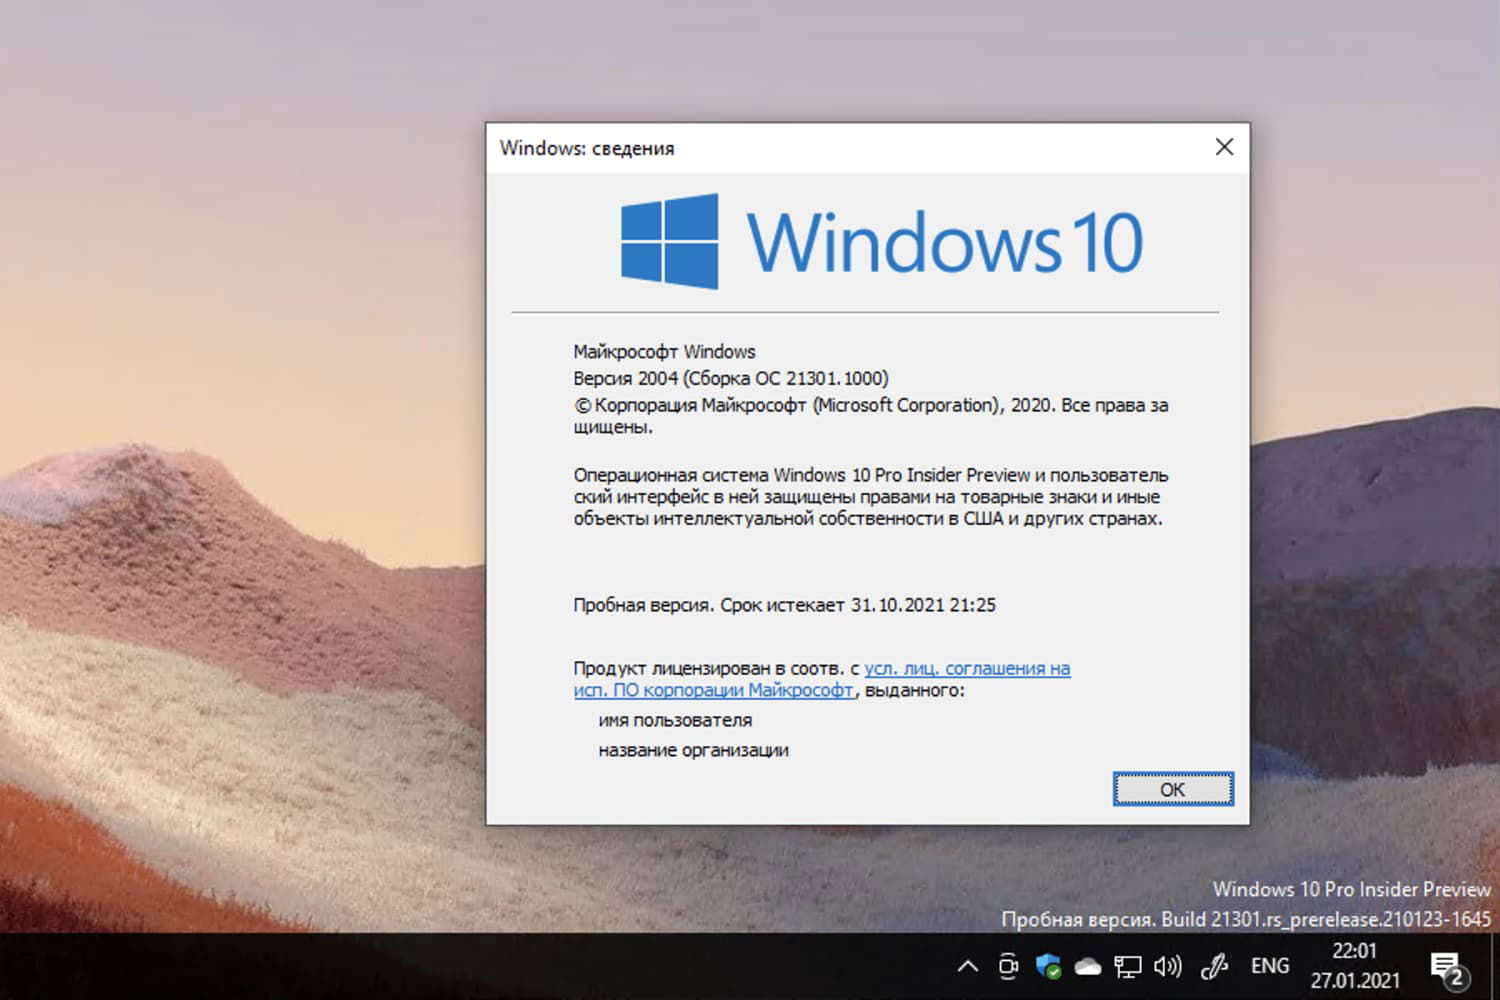Open Action Center from the notification icon
Viewport: 1500px width, 1000px height.
pos(1444,962)
